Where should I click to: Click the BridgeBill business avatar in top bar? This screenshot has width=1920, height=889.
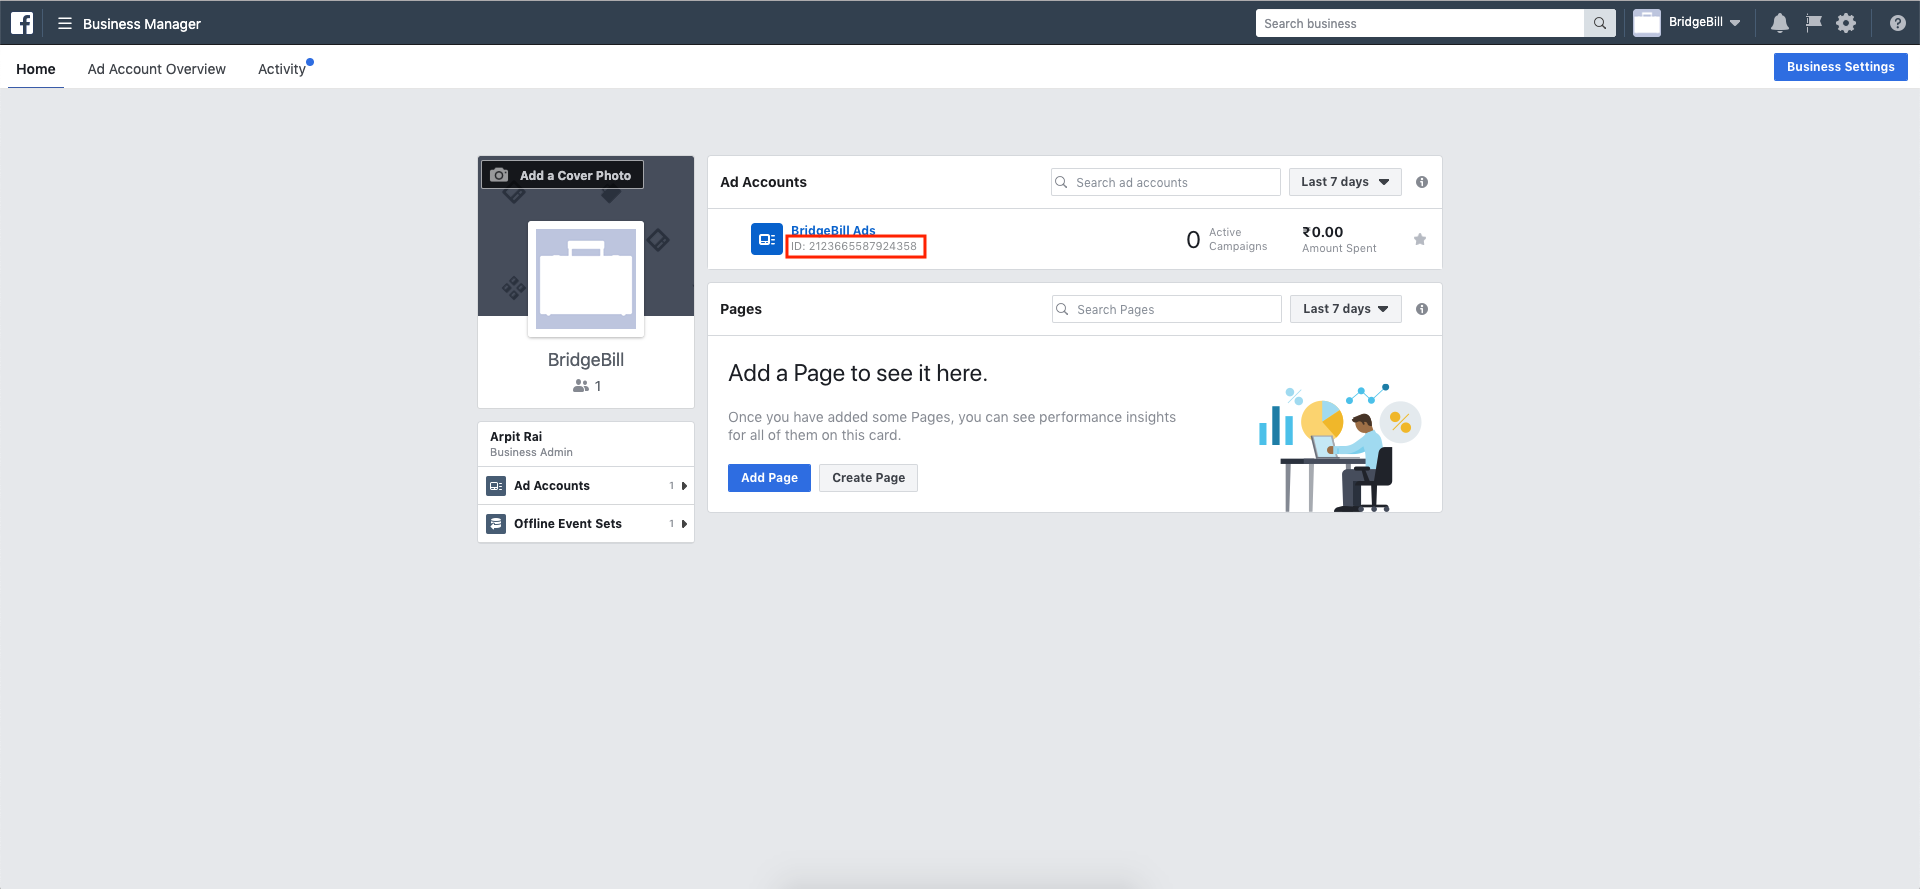point(1647,23)
